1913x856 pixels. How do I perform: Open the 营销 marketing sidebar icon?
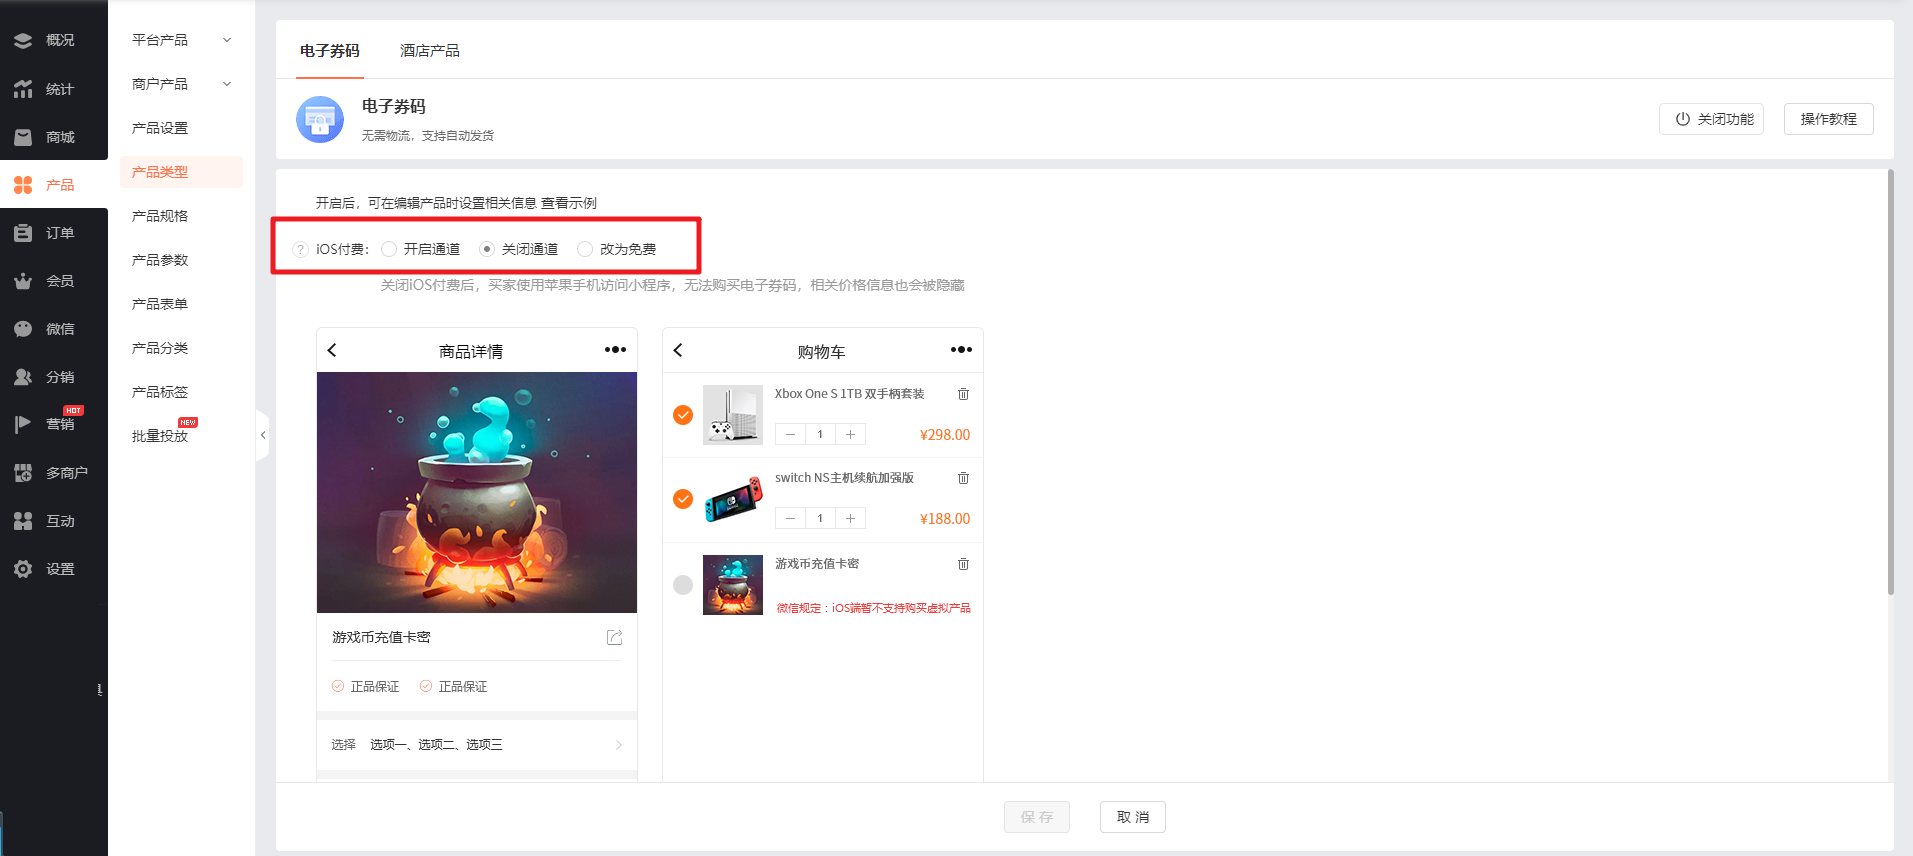[23, 424]
